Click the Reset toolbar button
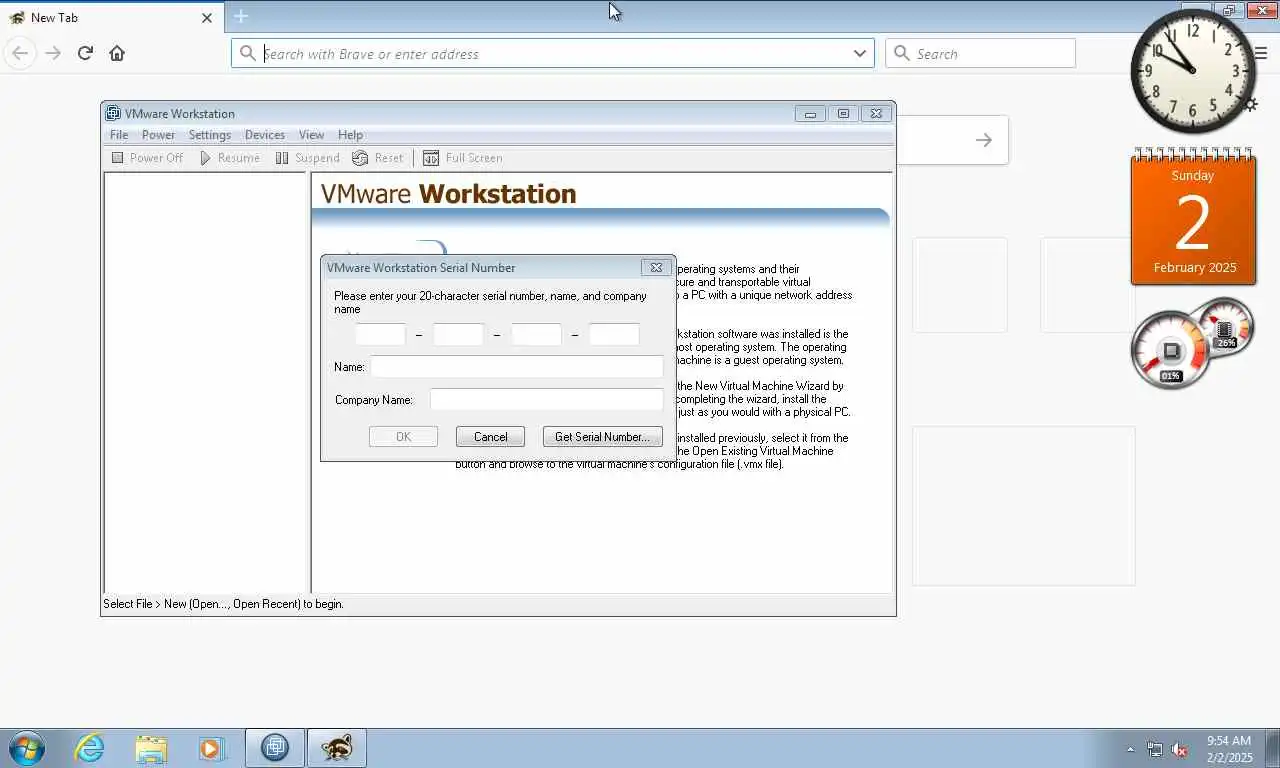 pyautogui.click(x=378, y=158)
